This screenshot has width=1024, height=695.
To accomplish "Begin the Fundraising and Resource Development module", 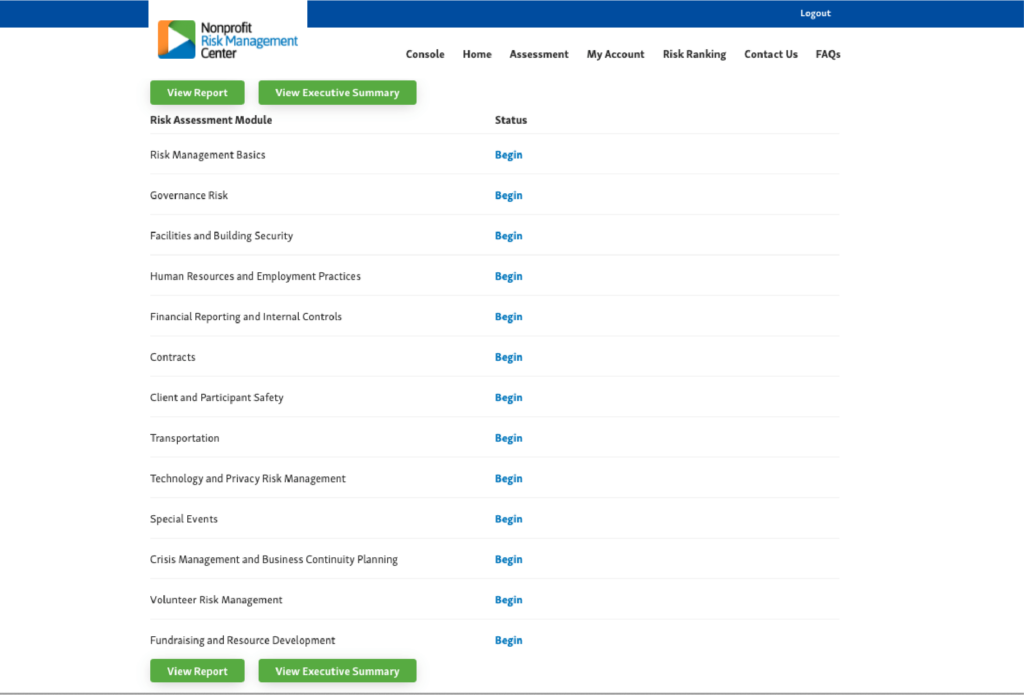I will pyautogui.click(x=508, y=640).
